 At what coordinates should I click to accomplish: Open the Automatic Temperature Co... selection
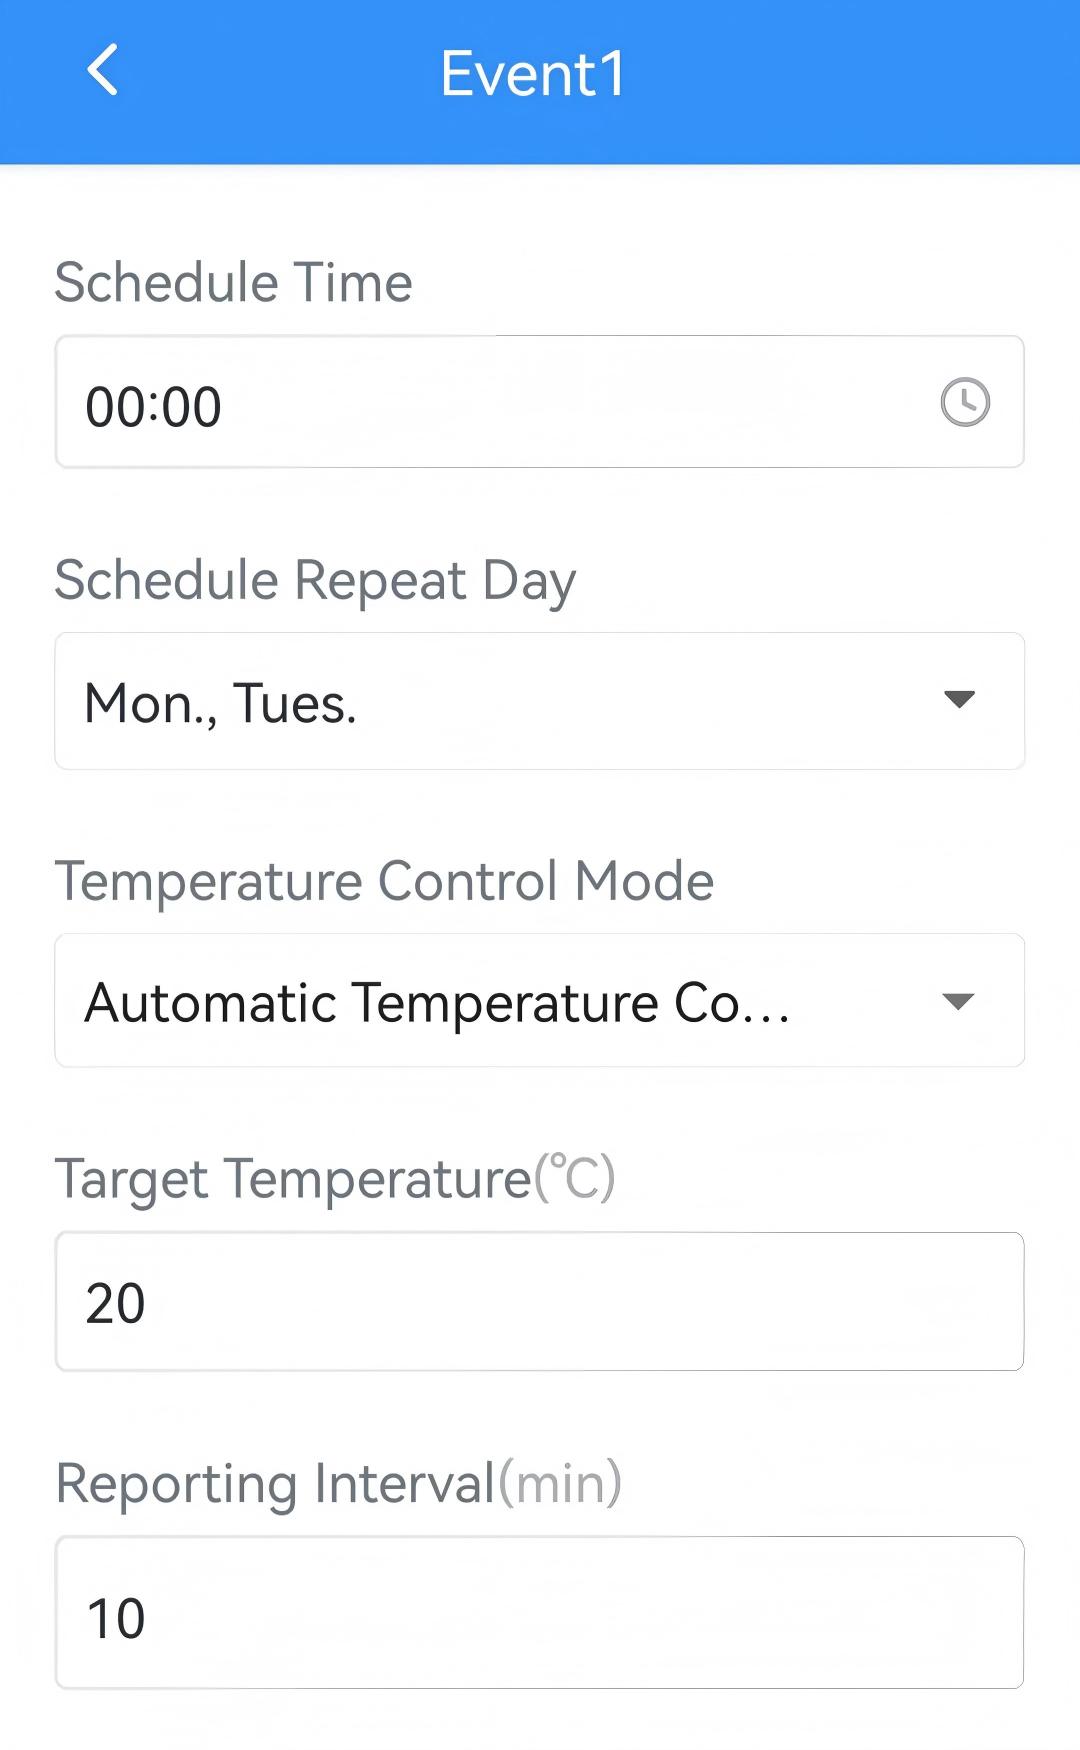[x=437, y=1003]
